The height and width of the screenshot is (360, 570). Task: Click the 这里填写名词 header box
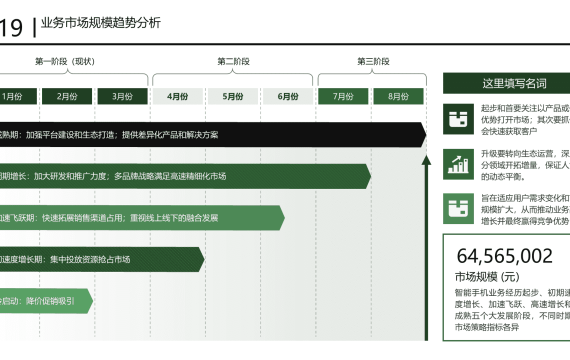(506, 83)
